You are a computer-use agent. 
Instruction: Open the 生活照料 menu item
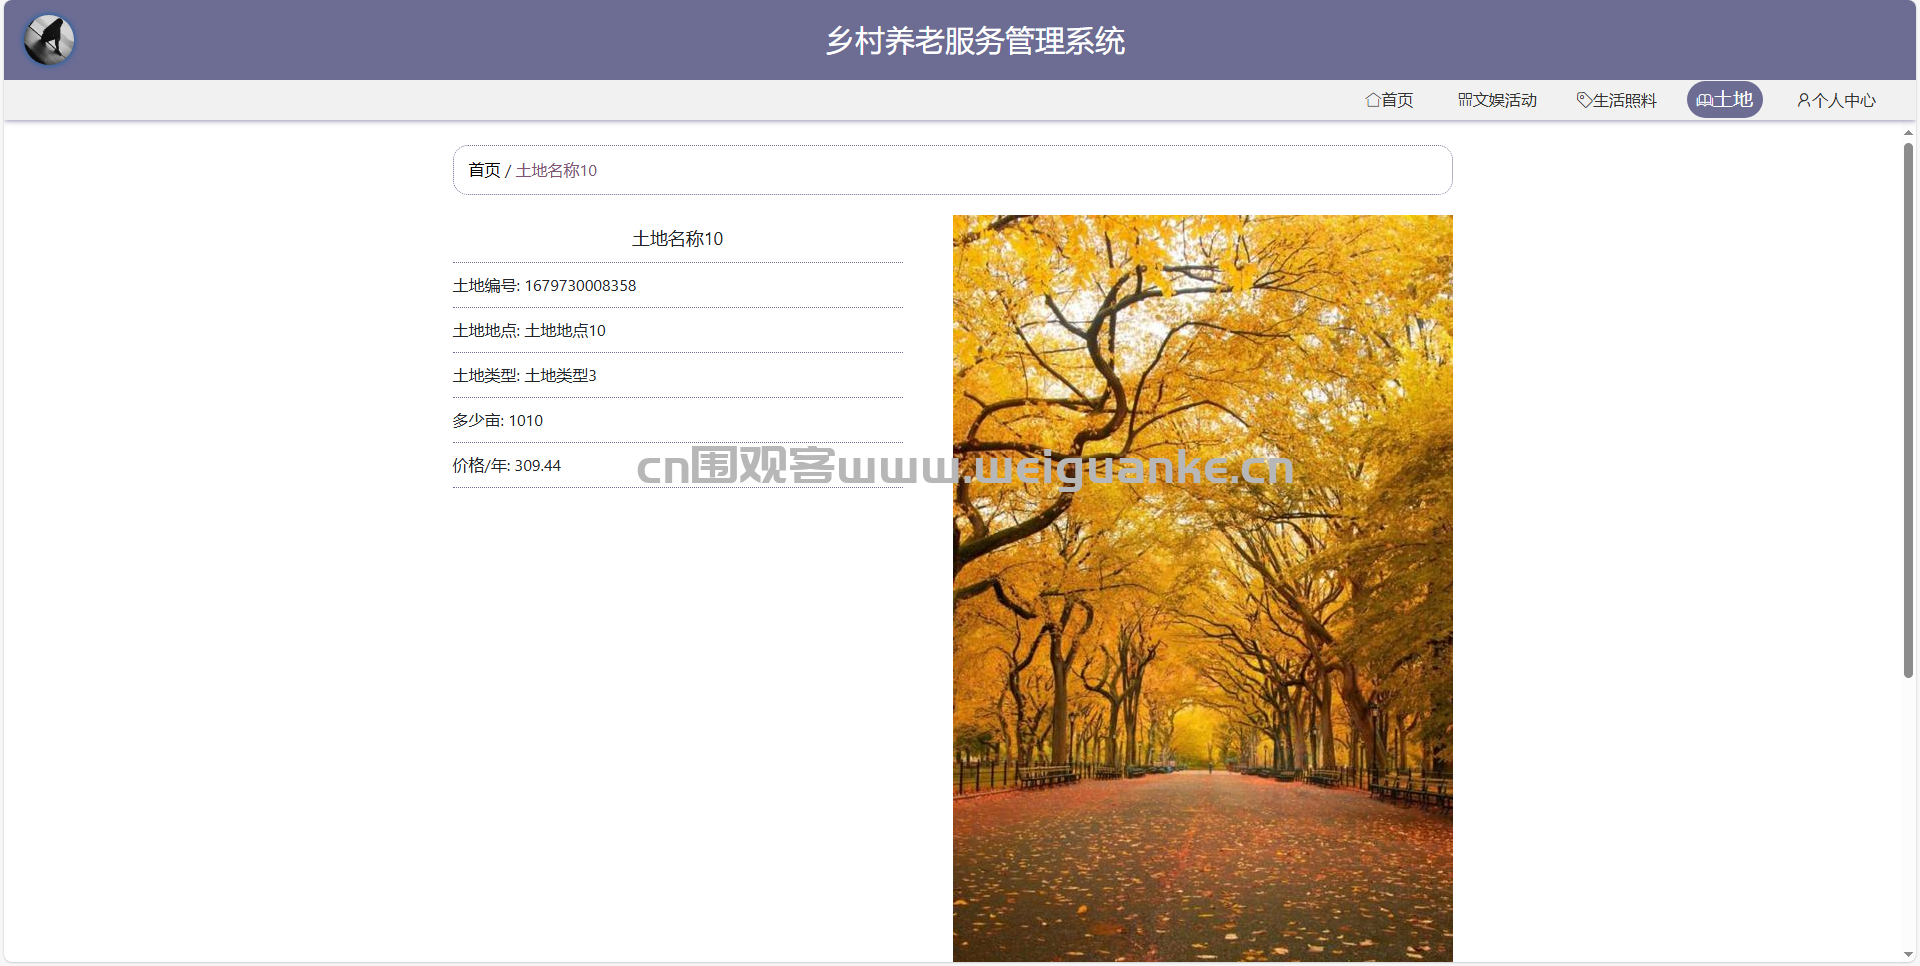click(x=1616, y=100)
